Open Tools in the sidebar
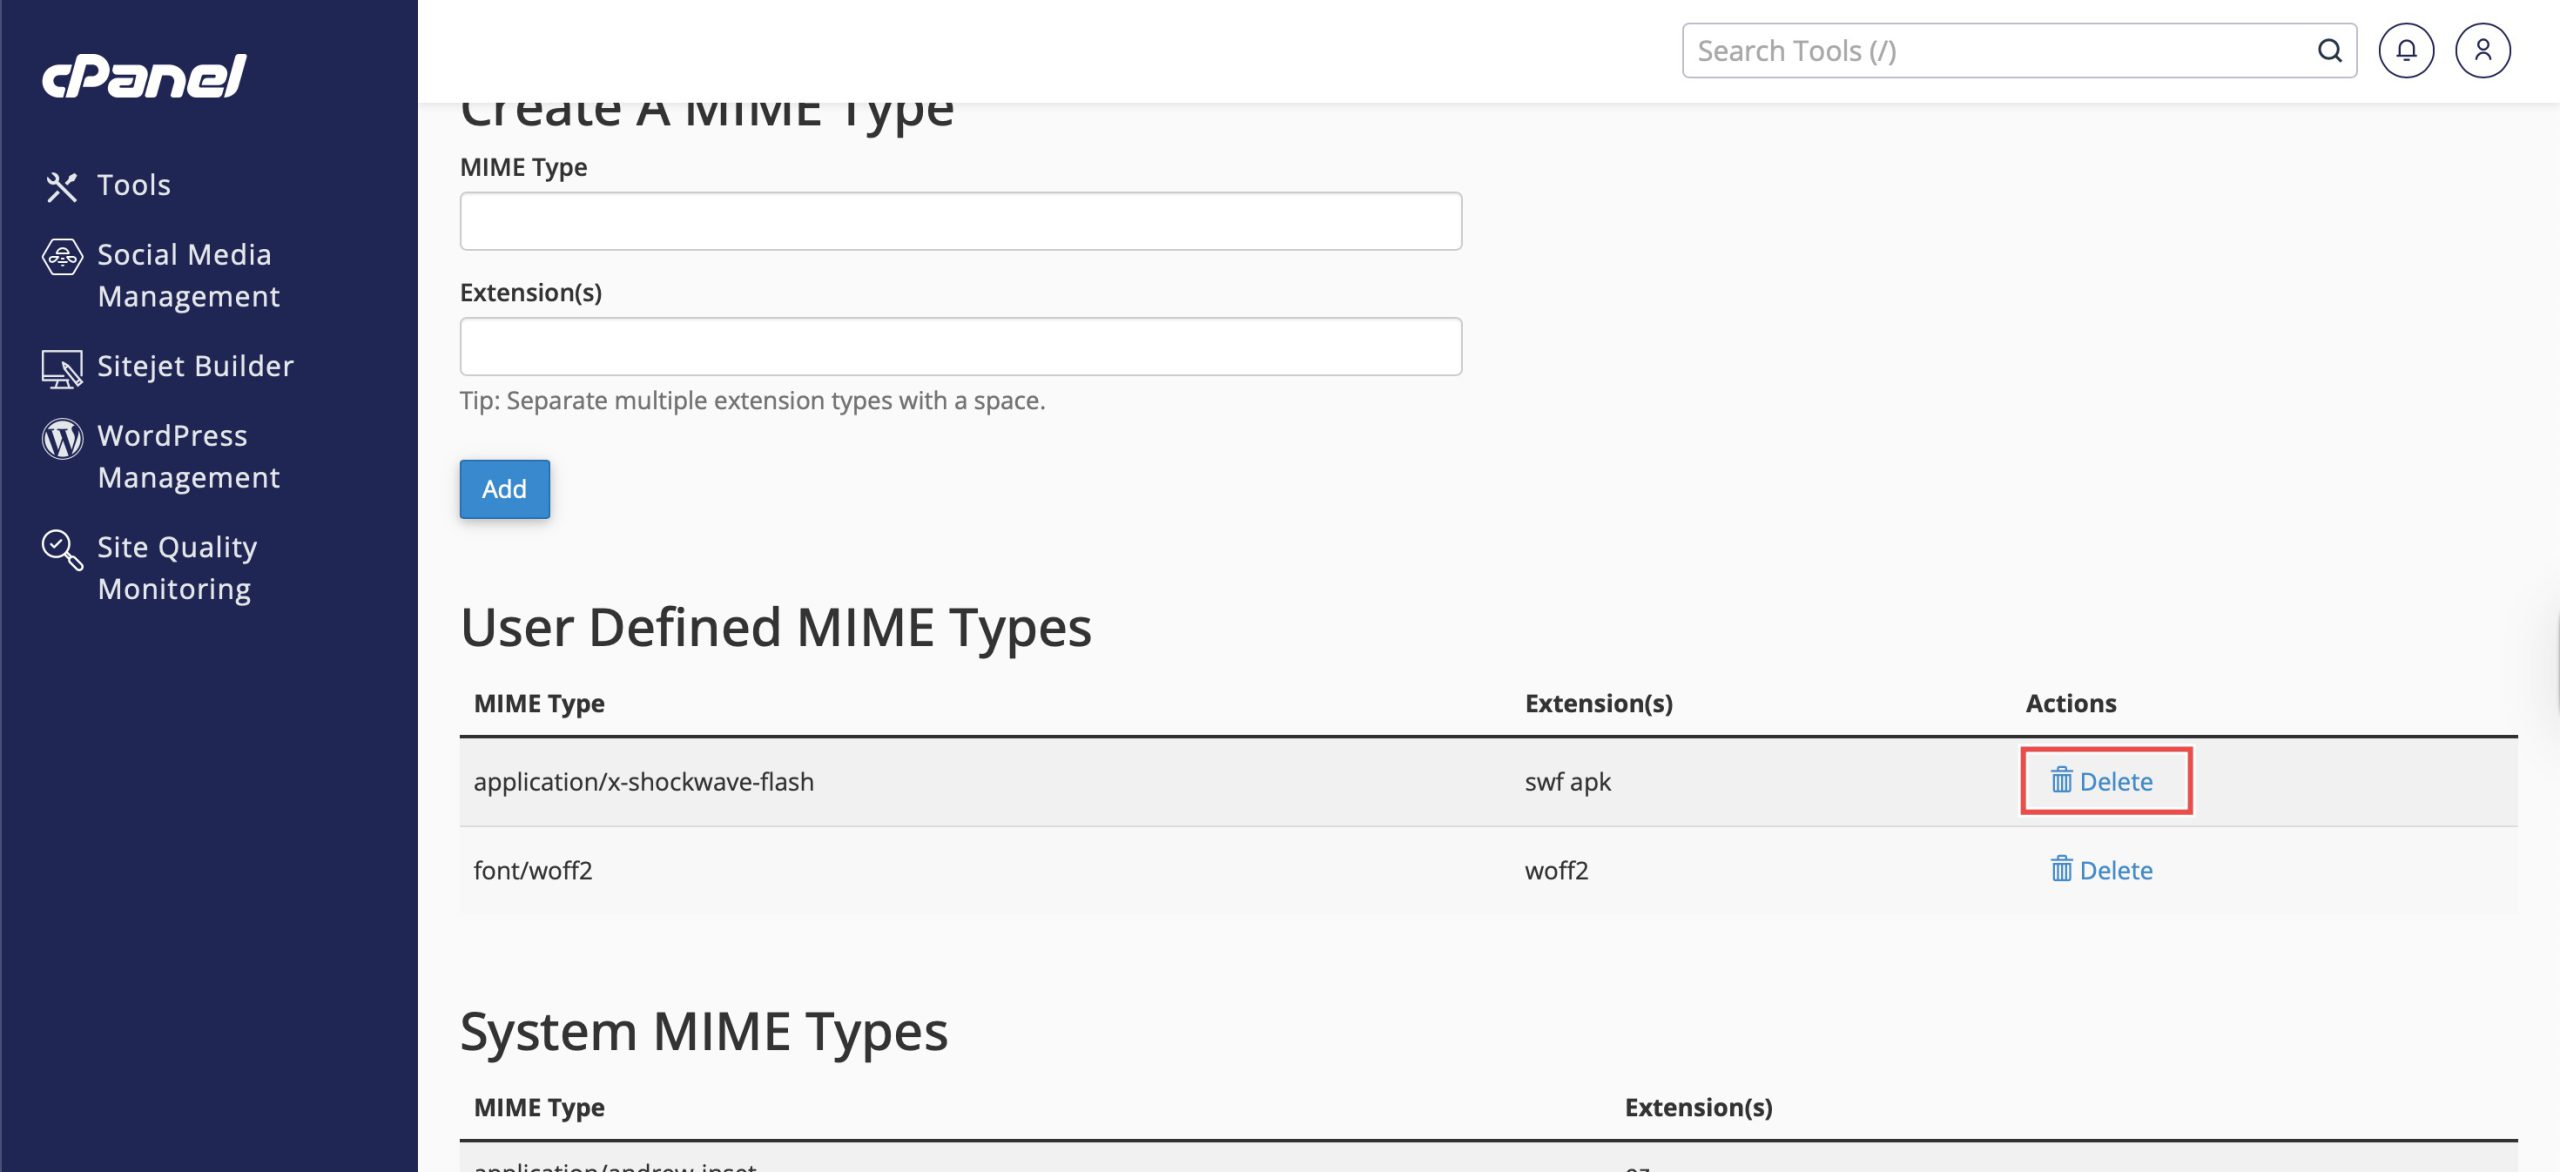The image size is (2560, 1172). point(134,185)
